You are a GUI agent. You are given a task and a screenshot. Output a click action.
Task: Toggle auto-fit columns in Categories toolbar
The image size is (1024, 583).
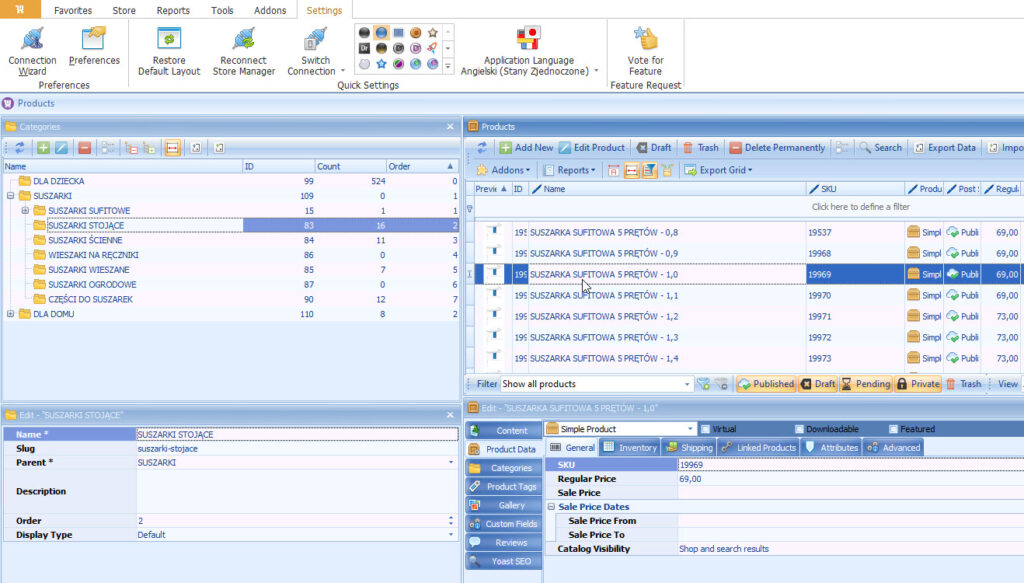(172, 148)
